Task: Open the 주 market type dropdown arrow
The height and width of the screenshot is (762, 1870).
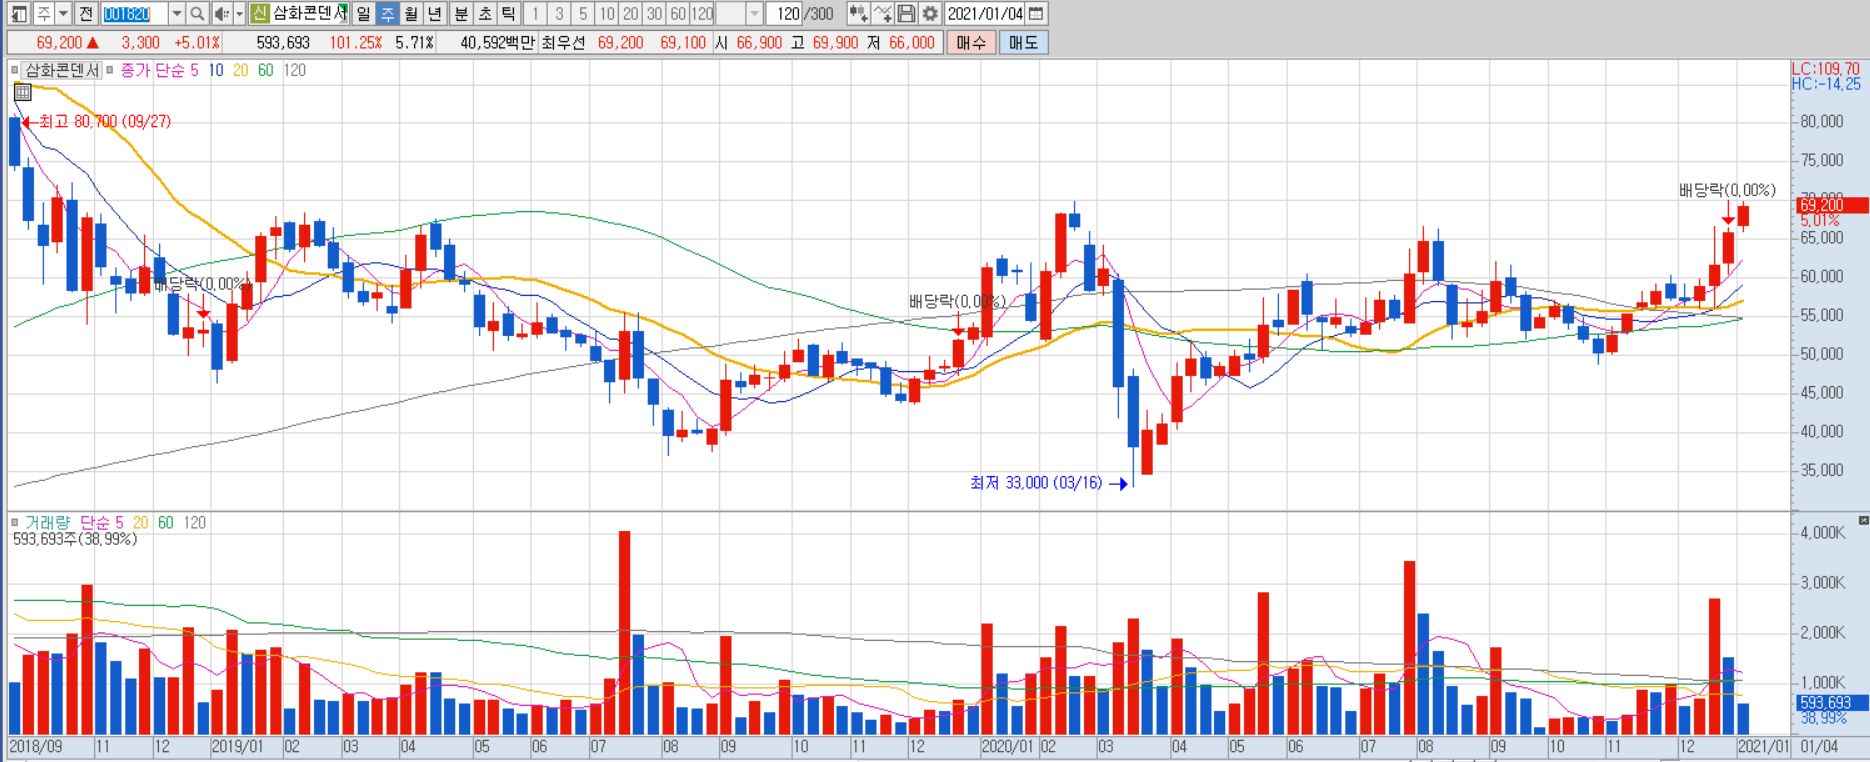Action: pos(63,14)
